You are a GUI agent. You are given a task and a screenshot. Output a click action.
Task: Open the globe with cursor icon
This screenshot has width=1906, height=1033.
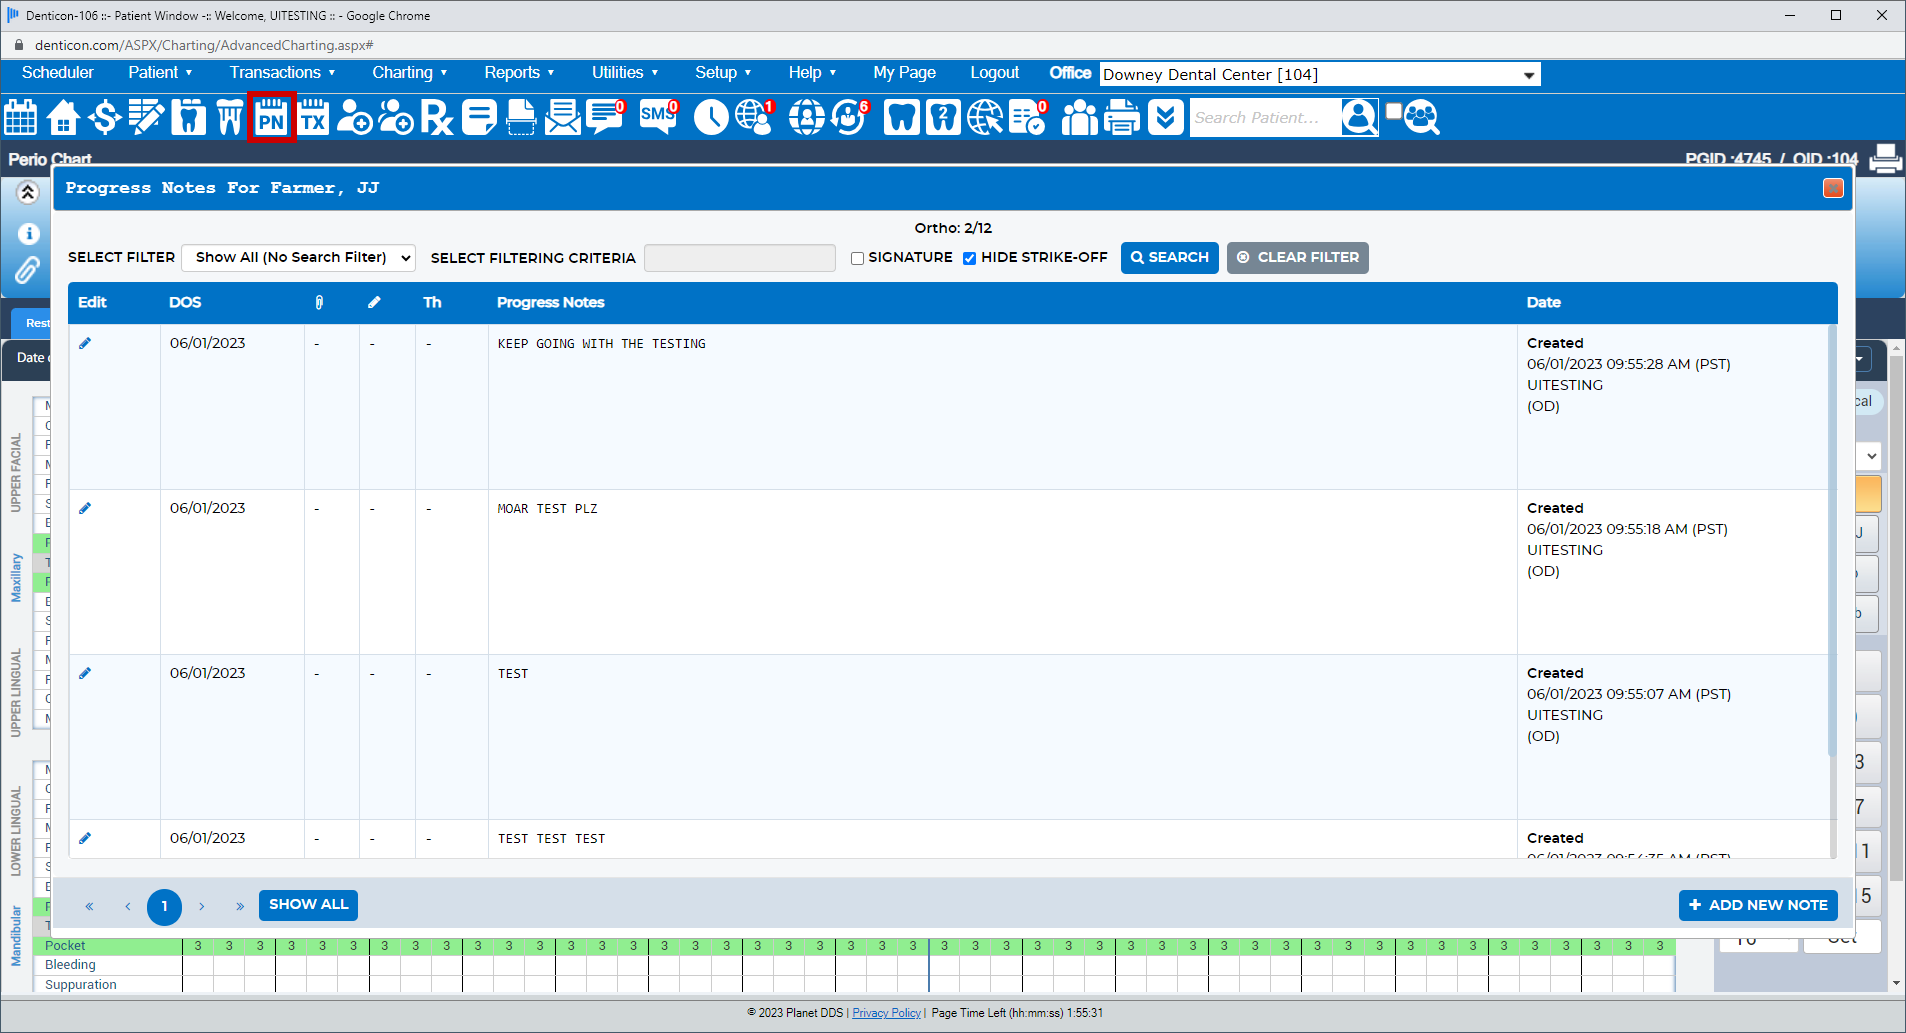tap(985, 117)
